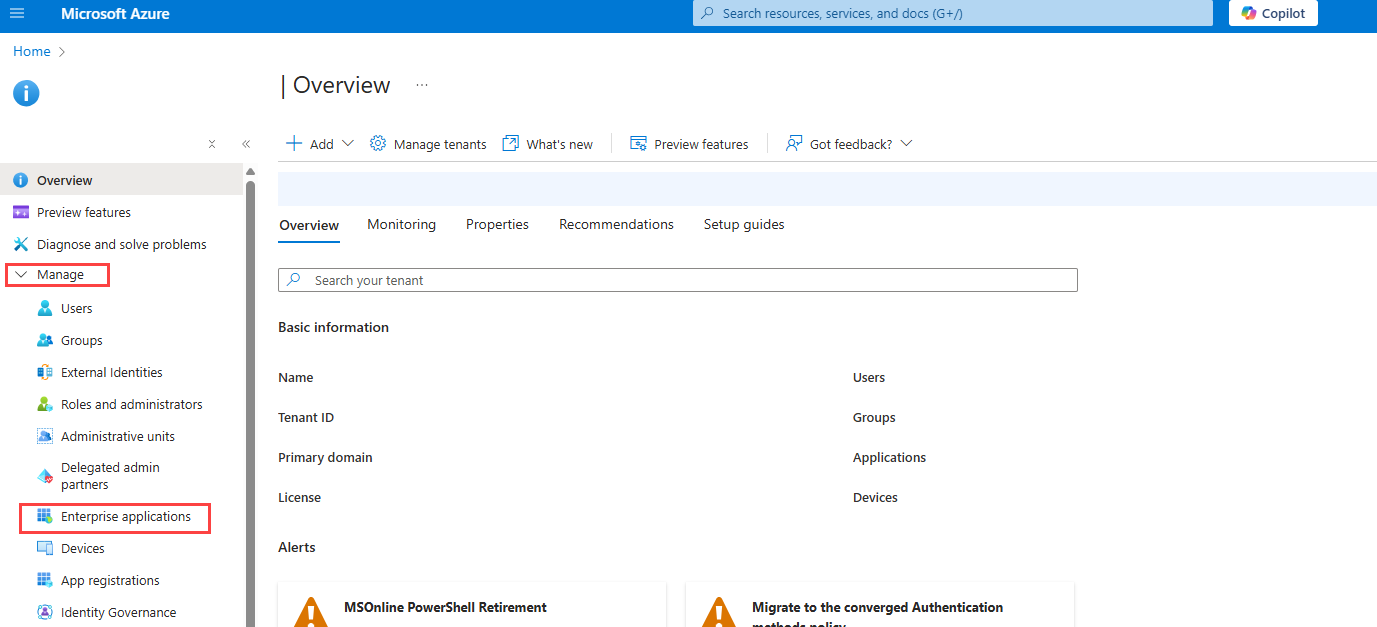Switch to the Properties tab
Viewport: 1377px width, 627px height.
coord(497,224)
